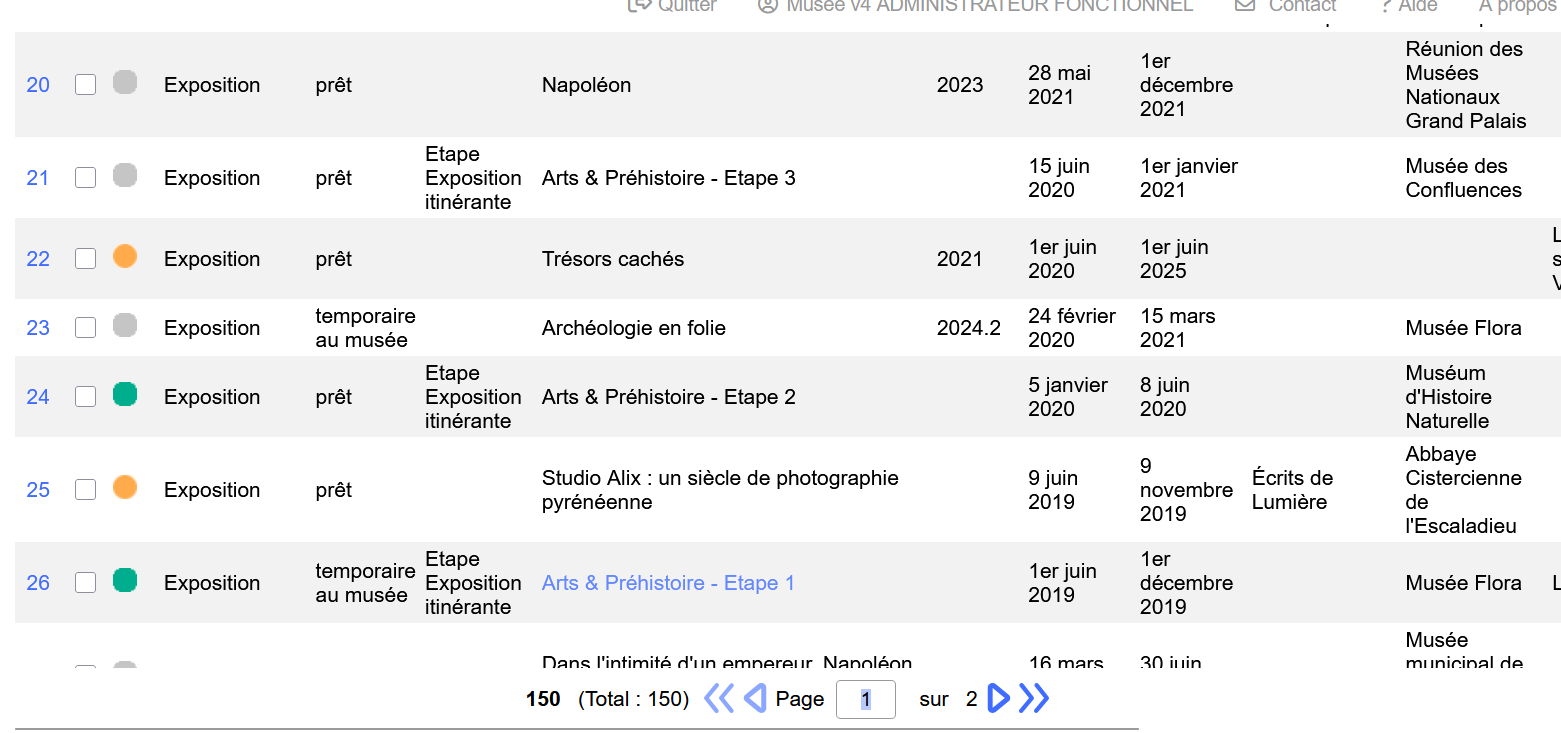This screenshot has height=733, width=1561.
Task: Click the orange status dot for Trésors cachés
Action: (125, 257)
